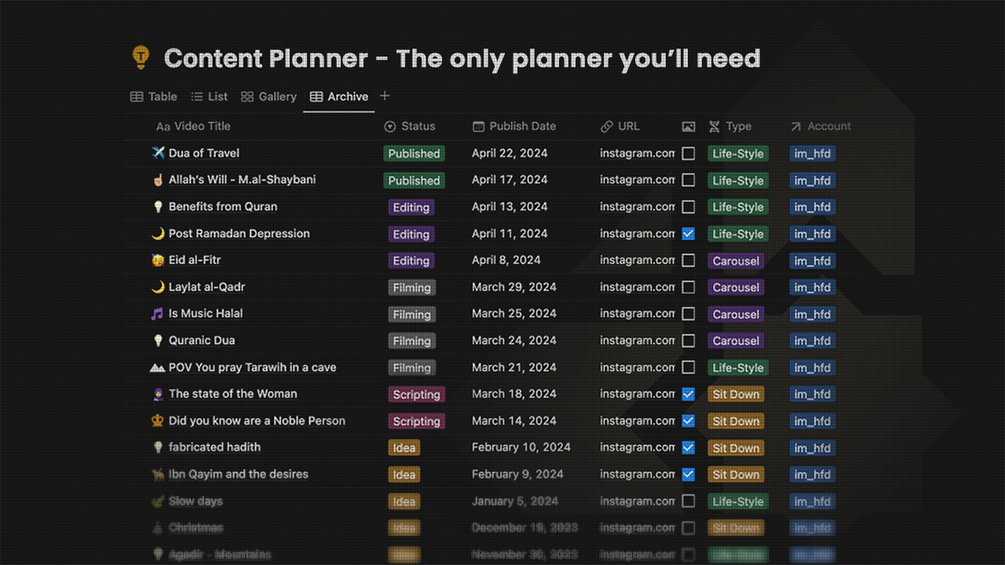Switch to the Gallery view tab
The height and width of the screenshot is (565, 1005).
(269, 97)
